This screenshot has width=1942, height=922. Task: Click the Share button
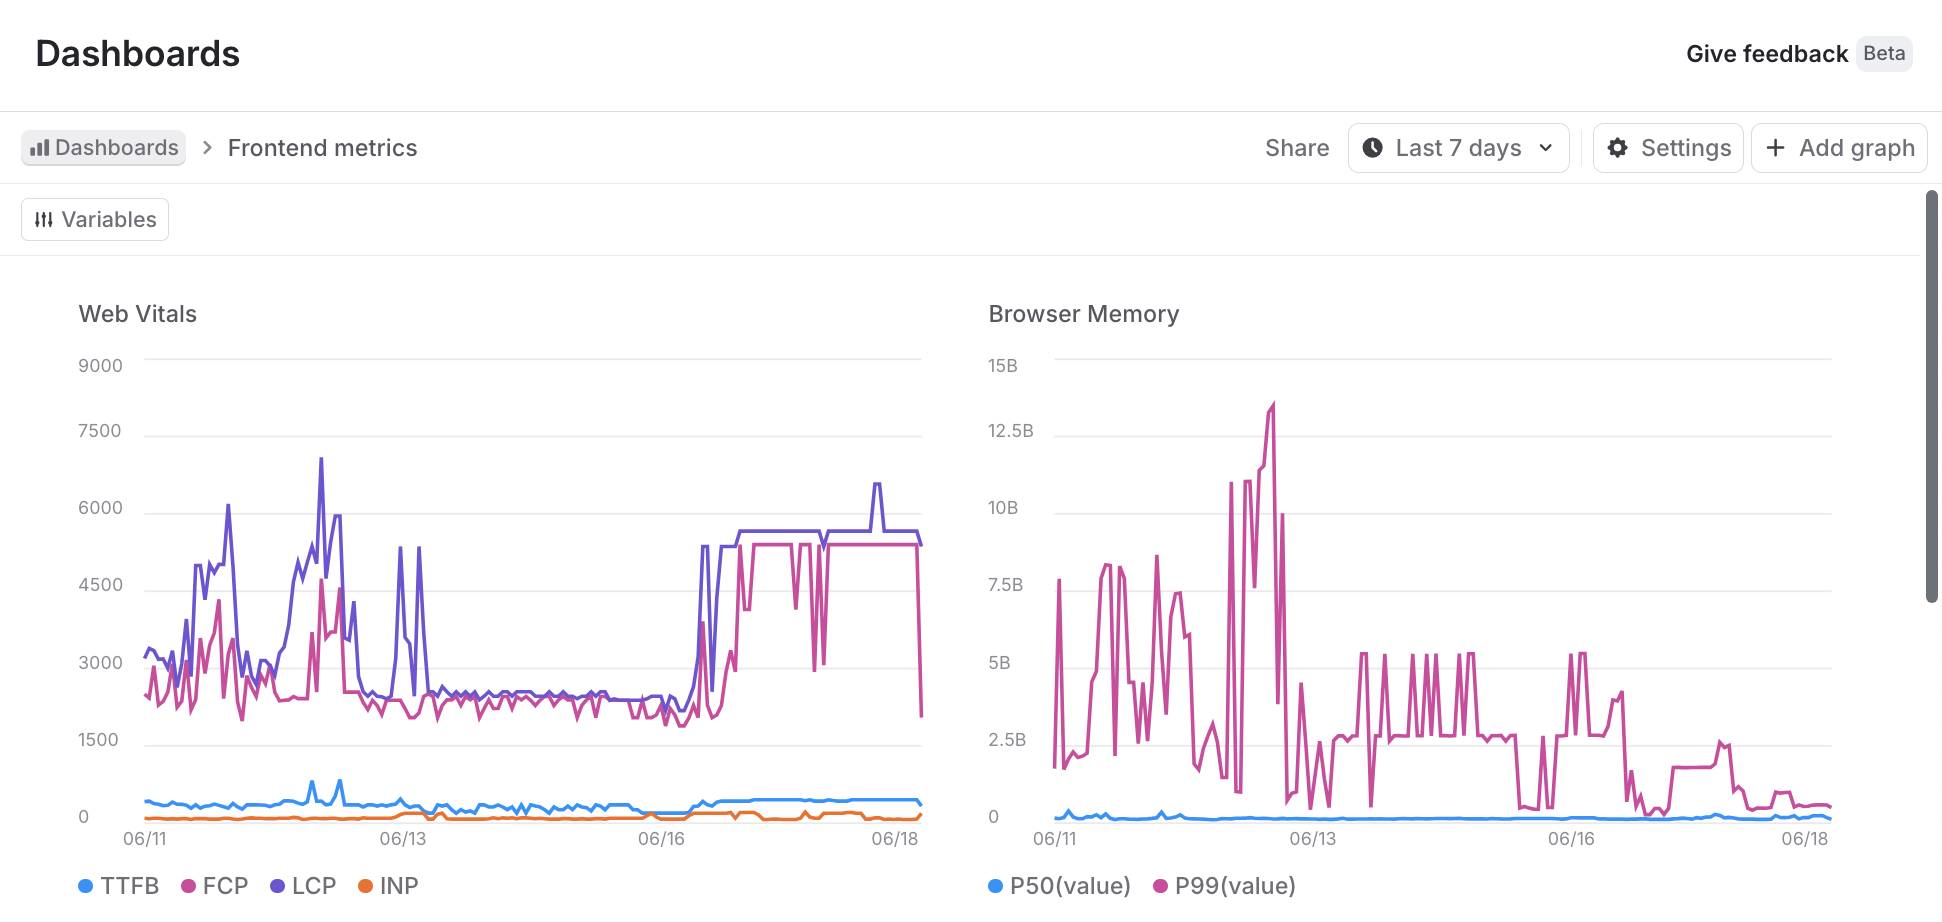pyautogui.click(x=1296, y=147)
